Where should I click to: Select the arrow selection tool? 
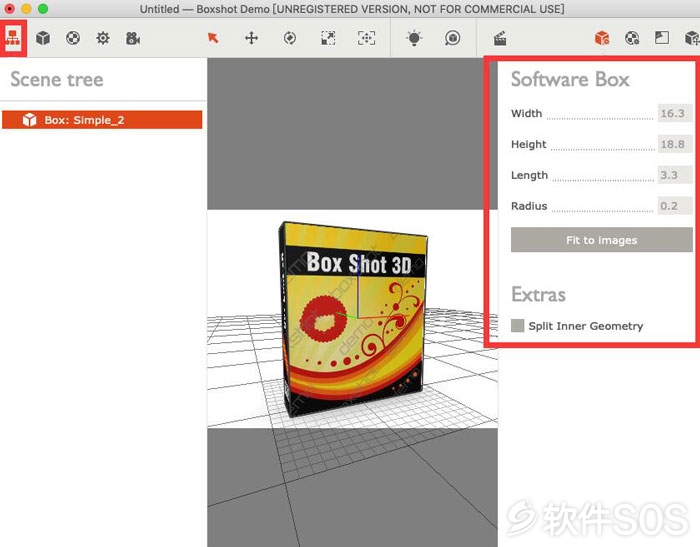point(213,38)
